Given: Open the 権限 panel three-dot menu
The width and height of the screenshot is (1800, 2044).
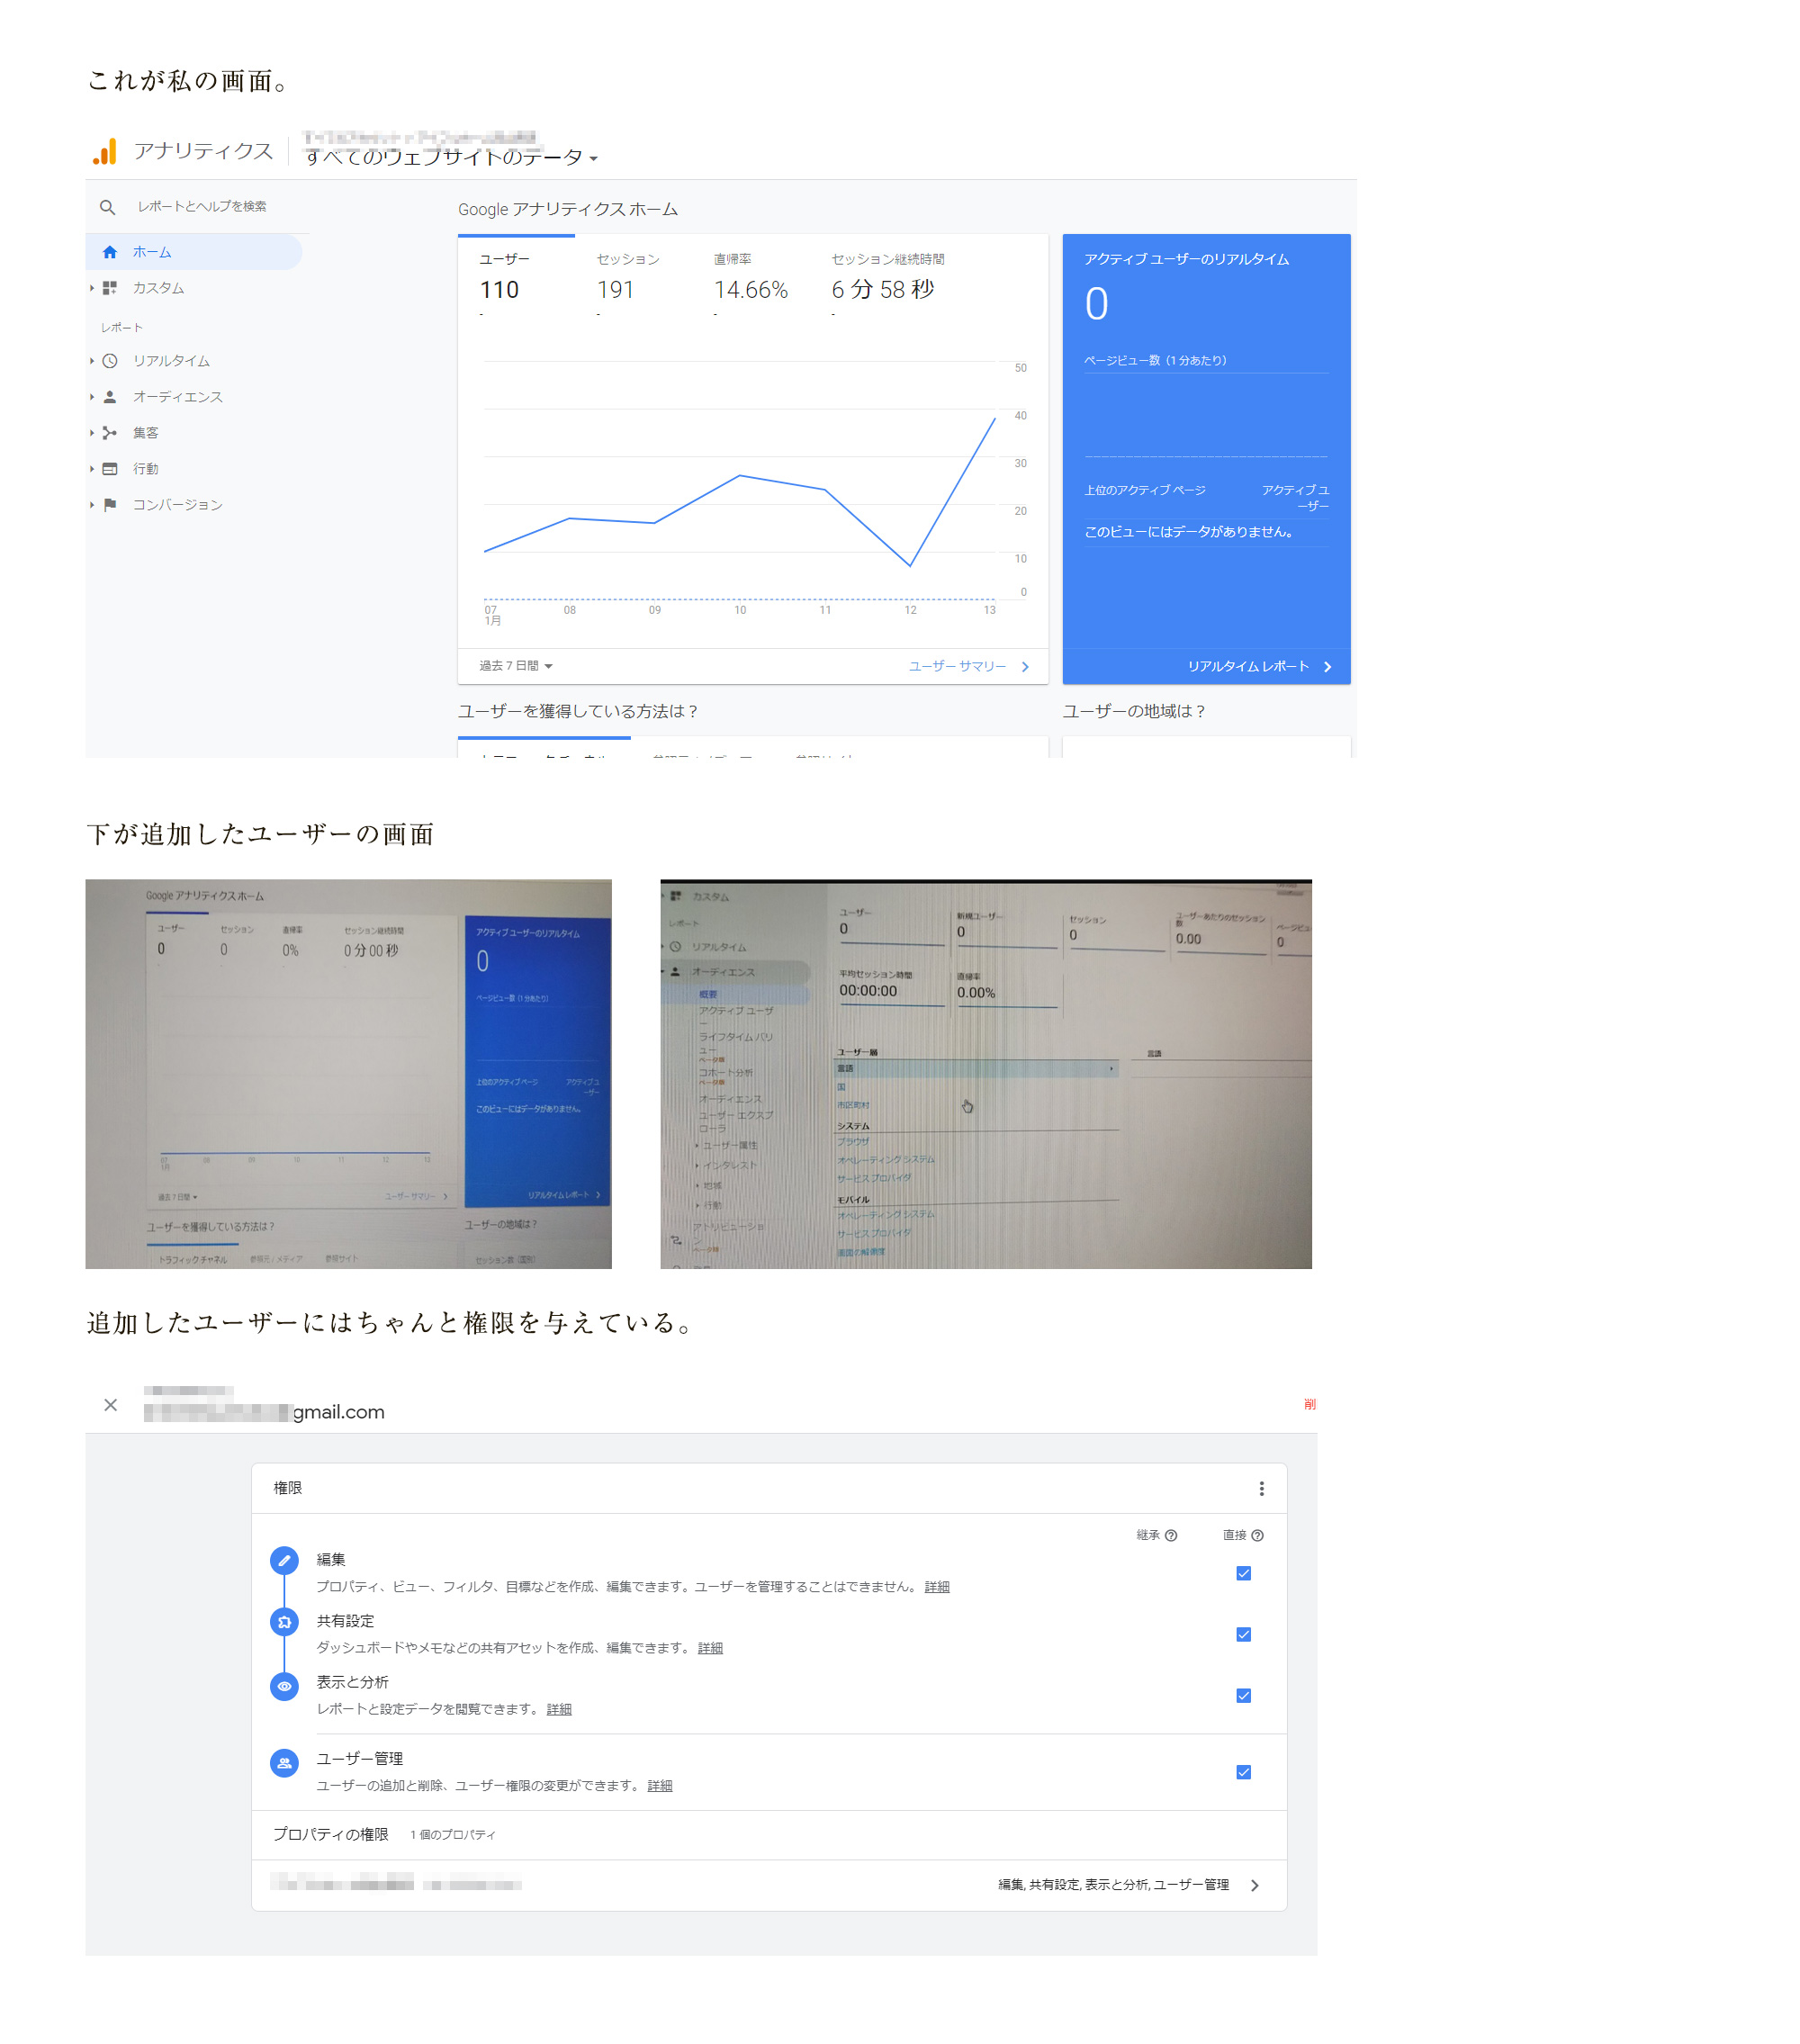Looking at the screenshot, I should click(1262, 1488).
